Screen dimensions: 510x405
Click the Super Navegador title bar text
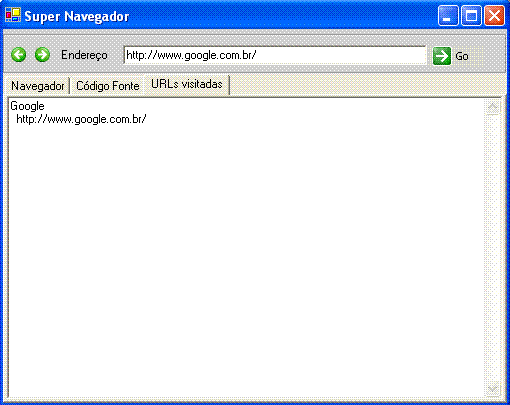[77, 16]
